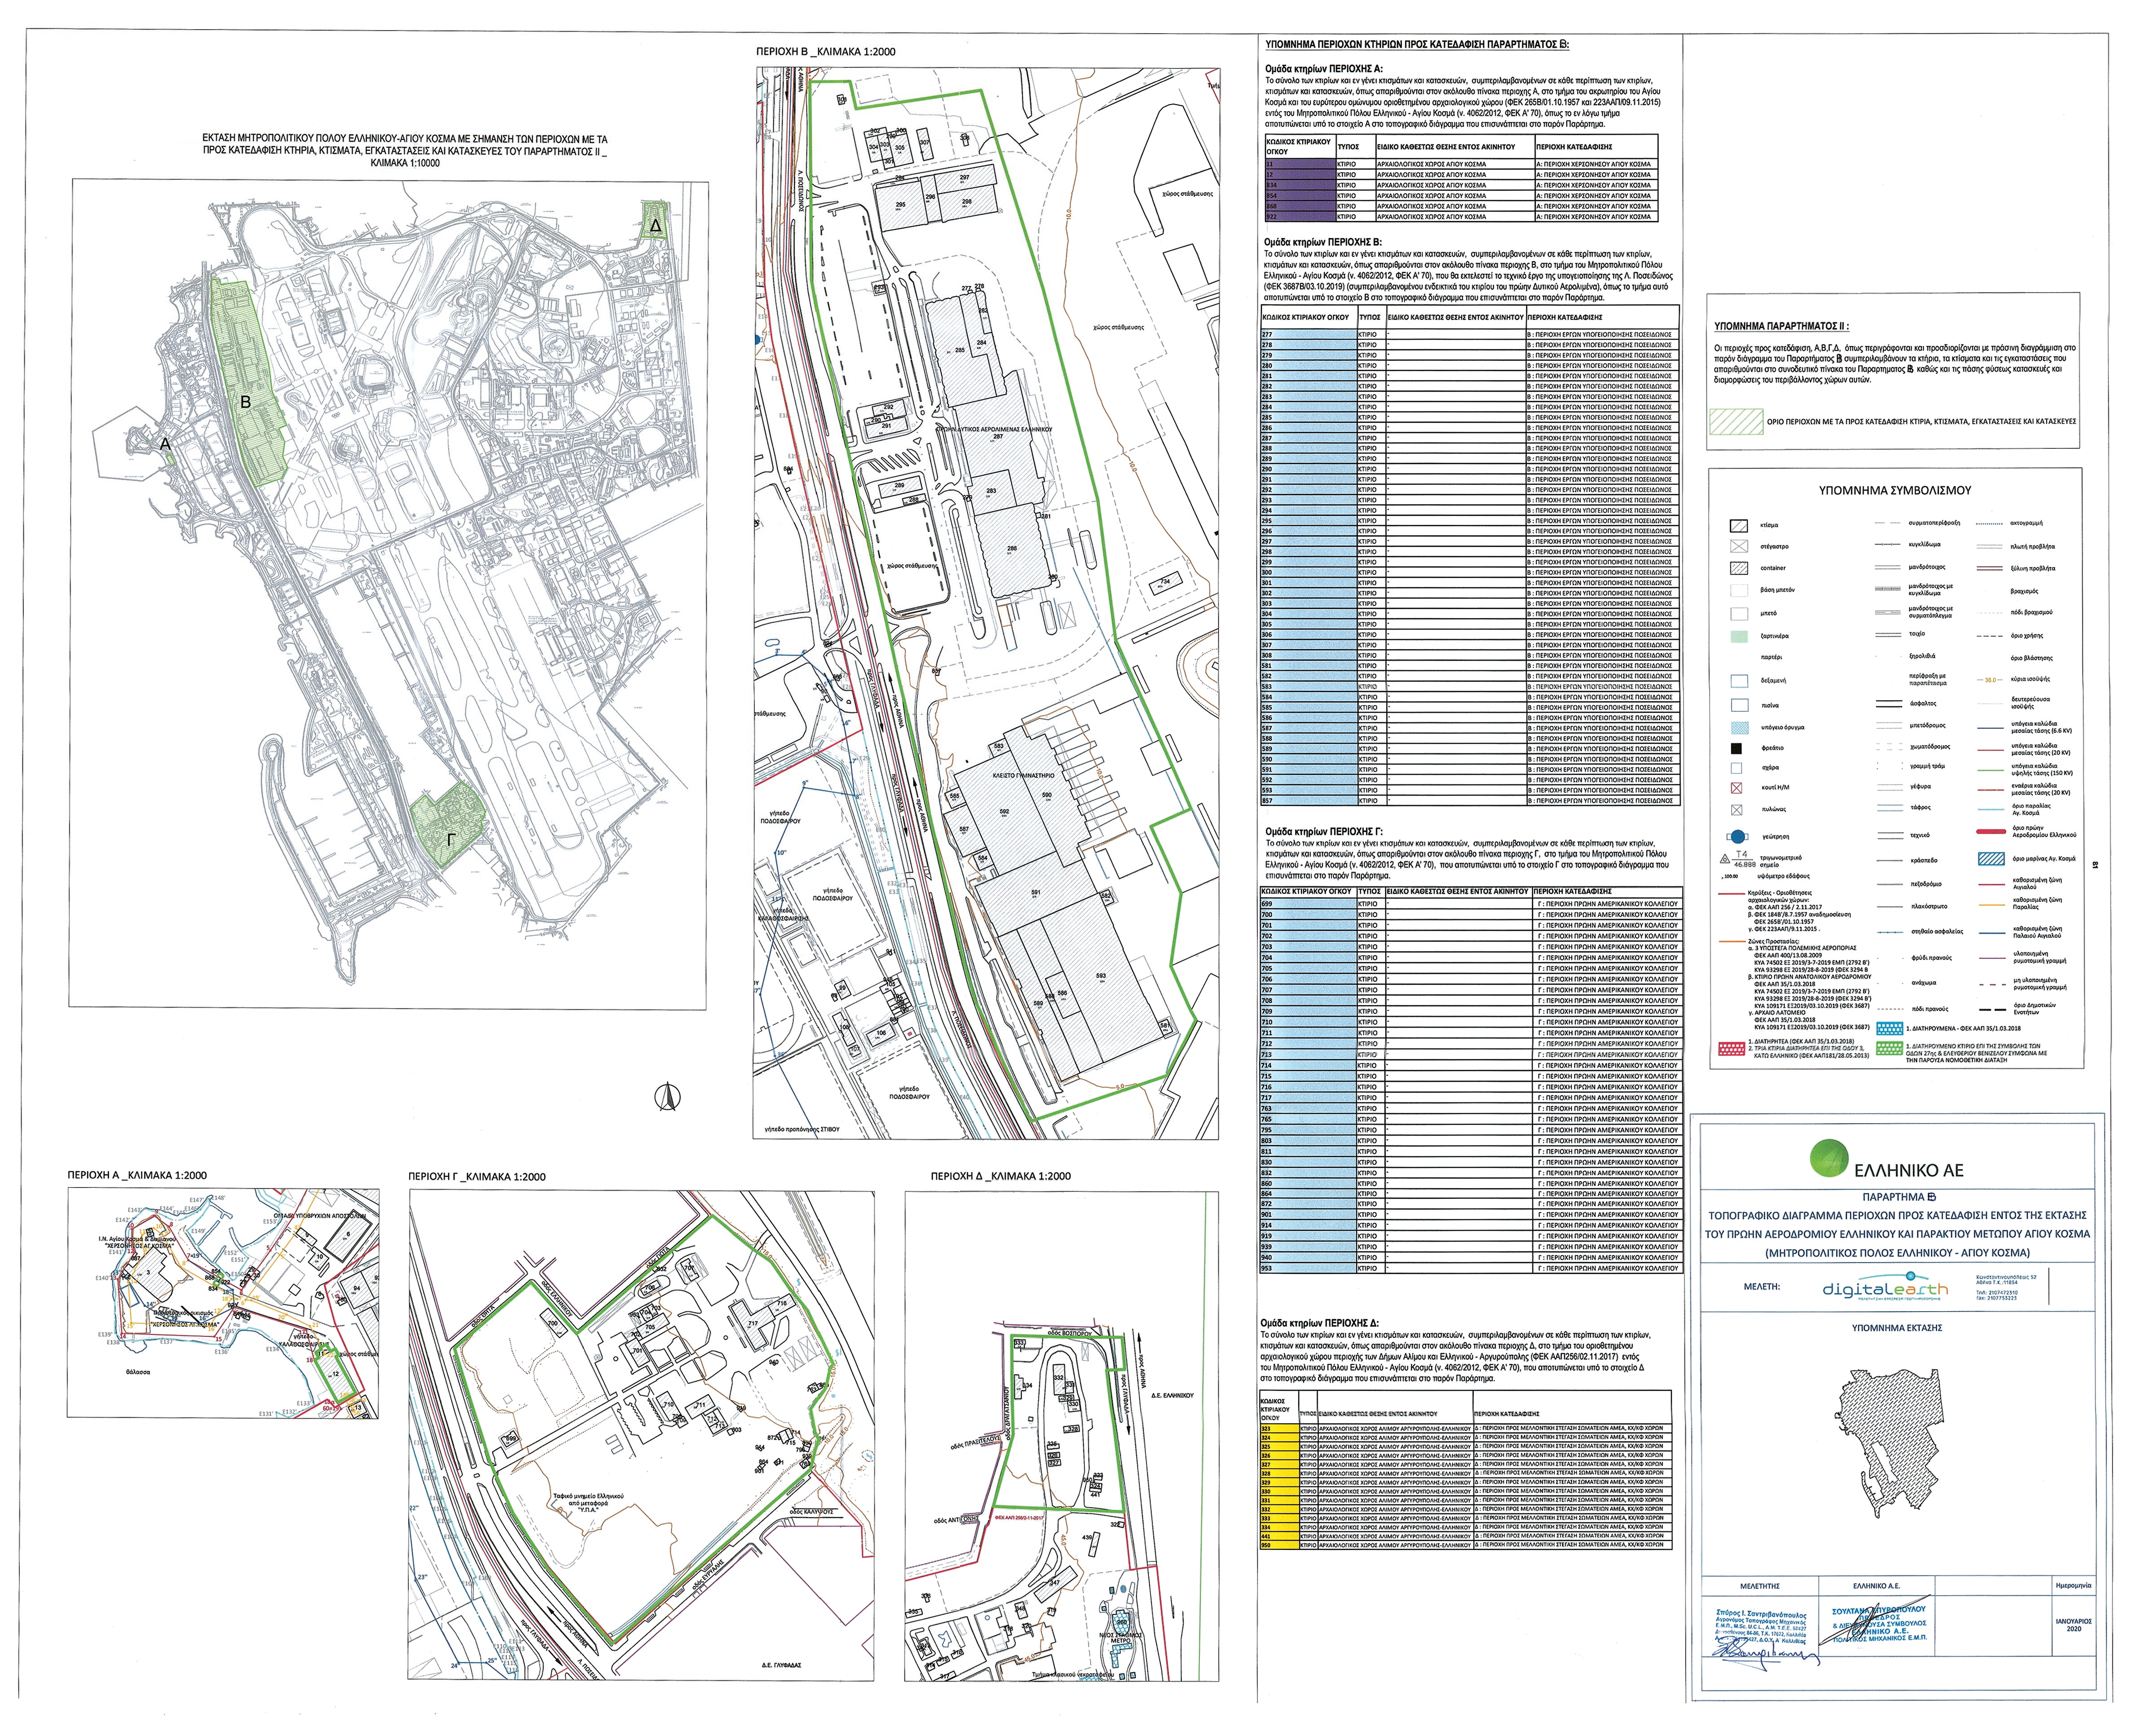Click the ΠΕΡΙΟΧΗ Γ_ΚΛΙΜΑΚΑ 1:2000 map title
Image resolution: width=2143 pixels, height=1736 pixels.
point(477,1177)
